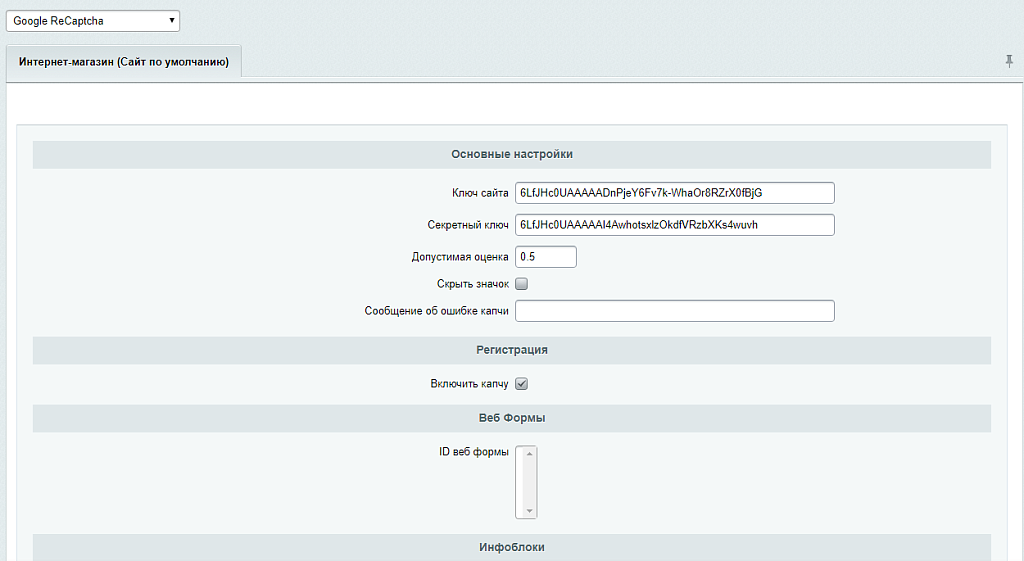Disable the Включить капчу checkbox
Image resolution: width=1024 pixels, height=561 pixels.
click(521, 384)
